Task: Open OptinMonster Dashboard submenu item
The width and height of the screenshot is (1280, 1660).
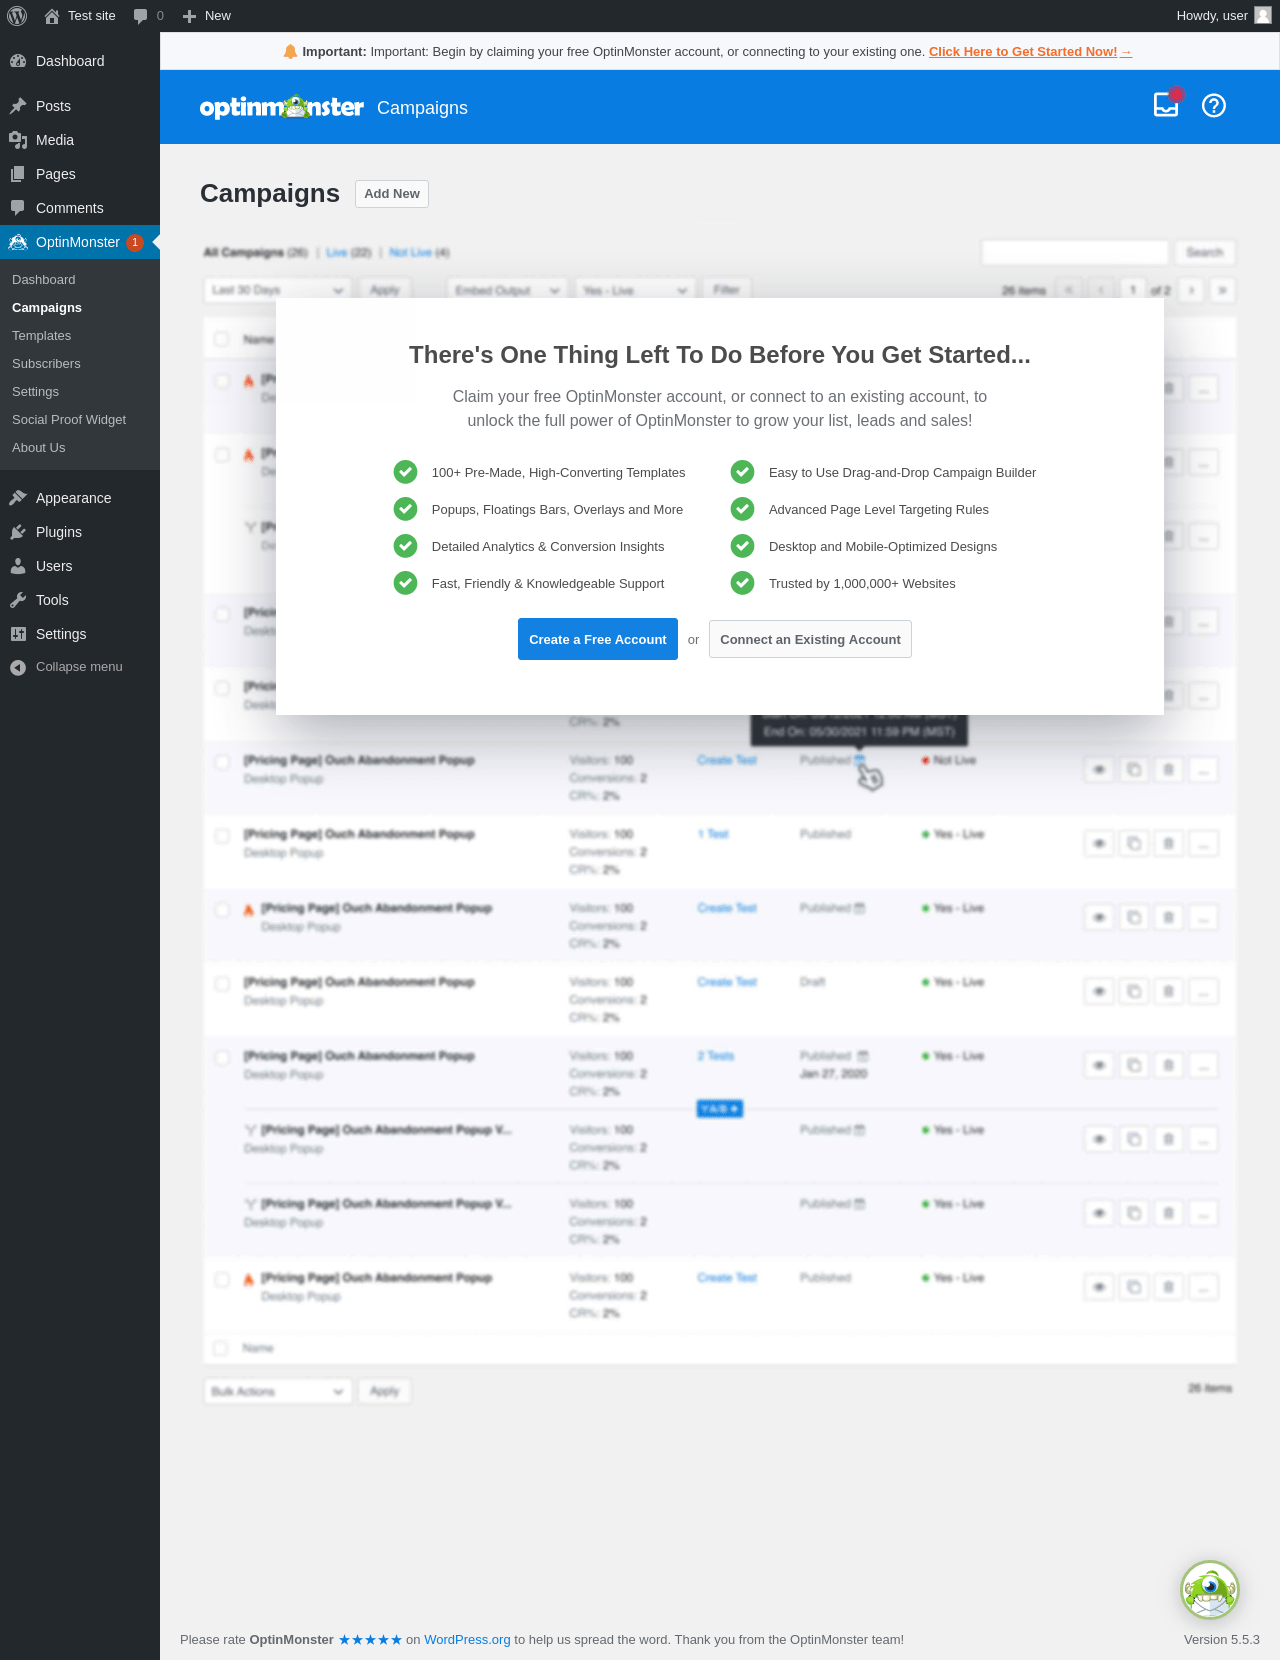Action: 44,280
